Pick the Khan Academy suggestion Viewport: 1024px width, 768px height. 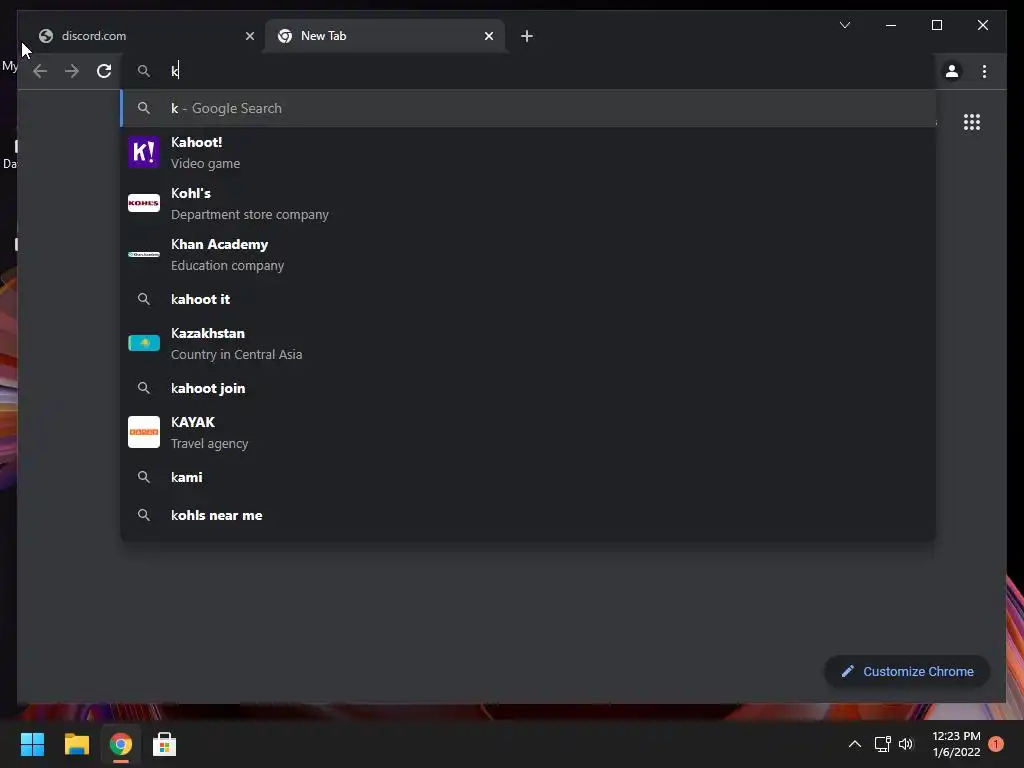coord(528,255)
